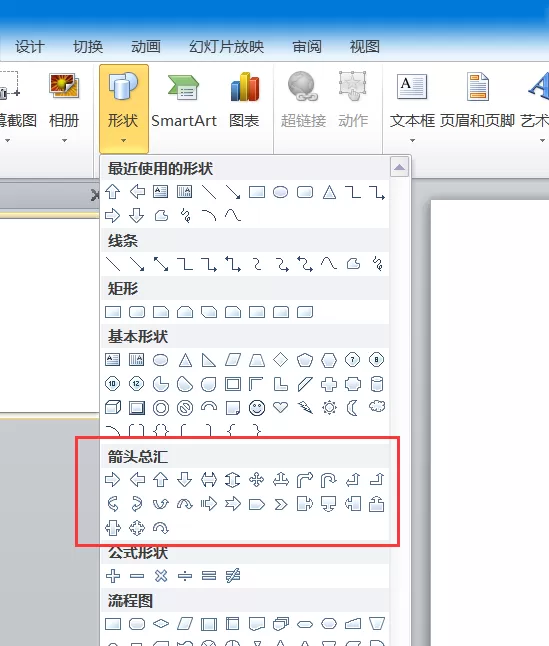Viewport: 549px width, 646px height.
Task: Select the cube shape
Action: [x=112, y=408]
